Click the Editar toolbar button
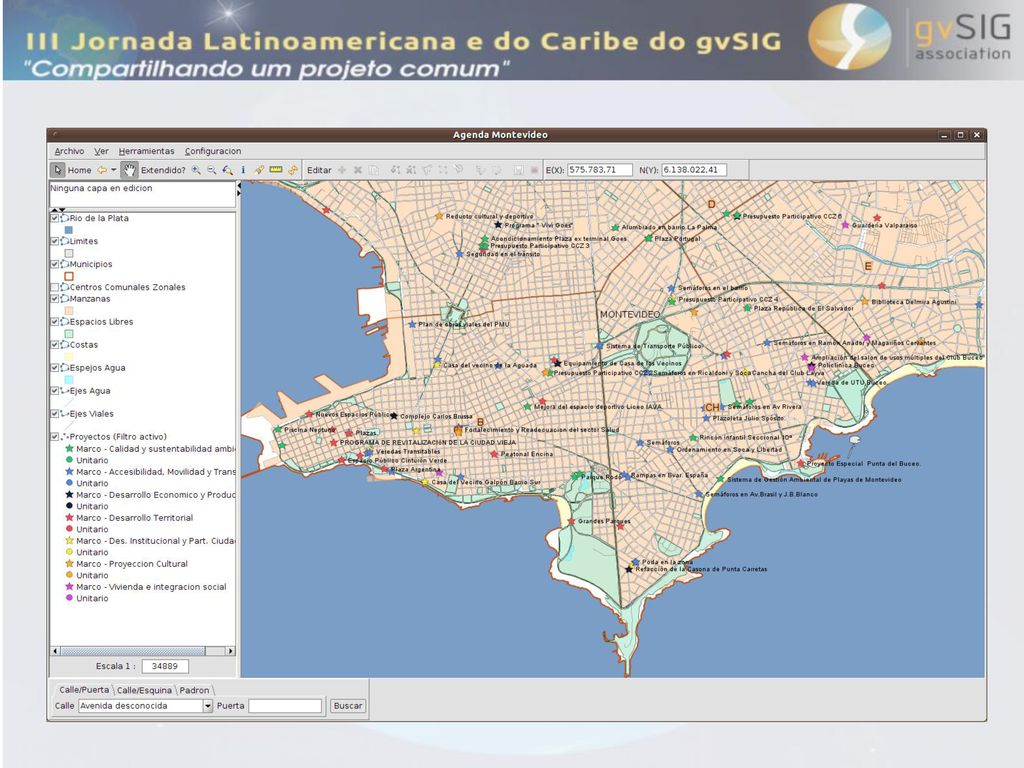The image size is (1024, 768). coord(319,170)
